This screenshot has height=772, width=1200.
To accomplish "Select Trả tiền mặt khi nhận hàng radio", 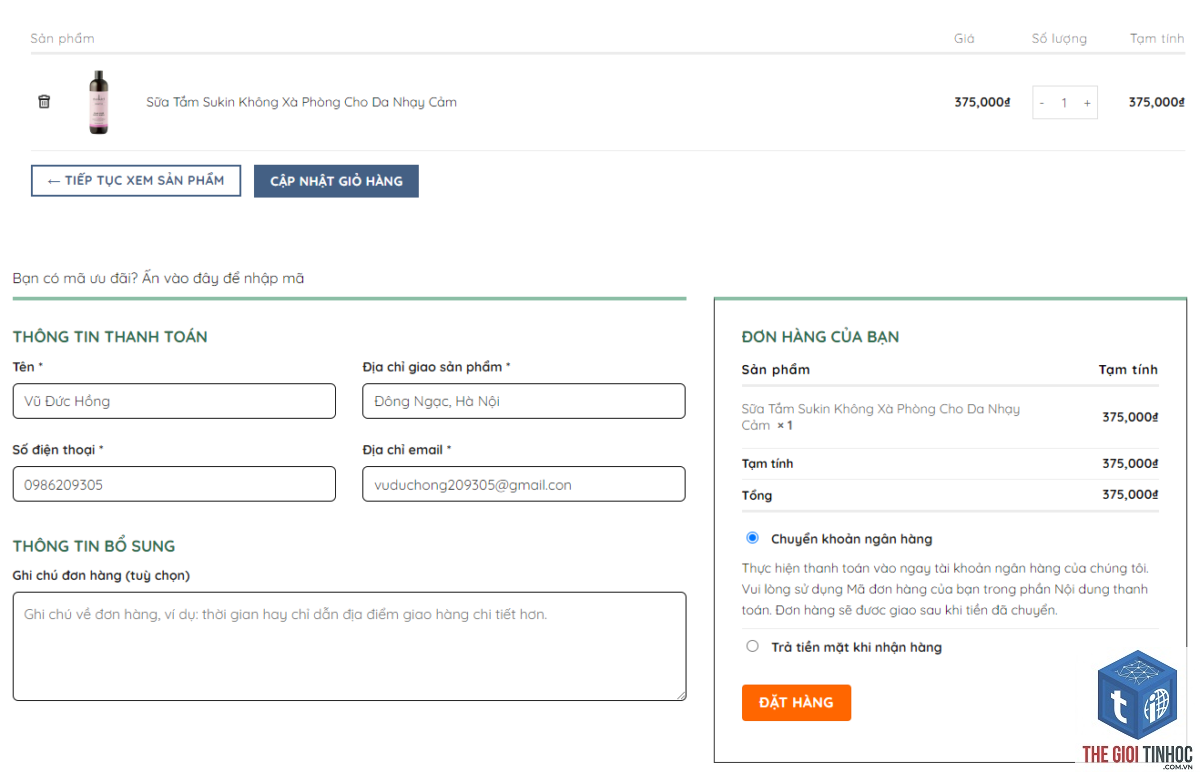I will [753, 646].
